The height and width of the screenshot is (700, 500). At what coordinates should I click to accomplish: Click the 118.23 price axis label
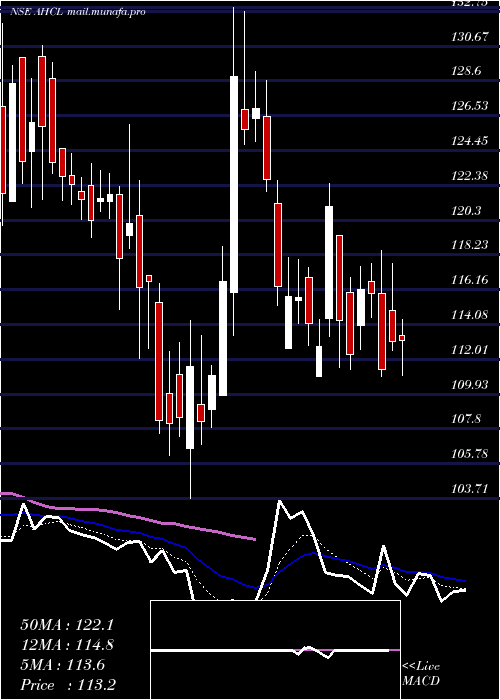(470, 245)
